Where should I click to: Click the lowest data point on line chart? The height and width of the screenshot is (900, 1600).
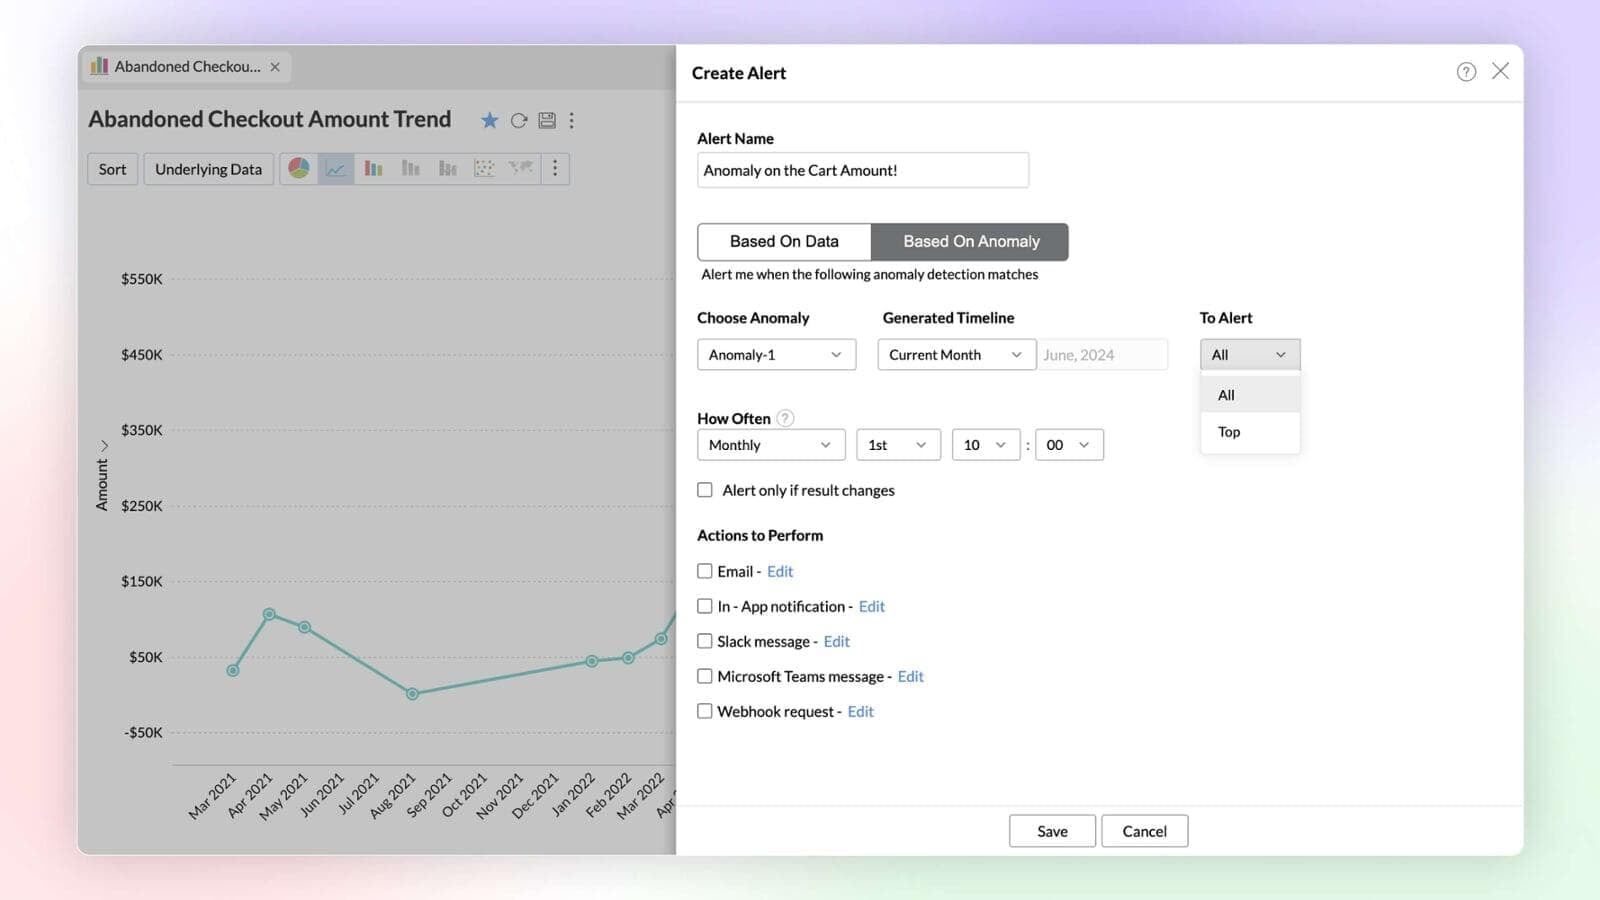click(412, 693)
